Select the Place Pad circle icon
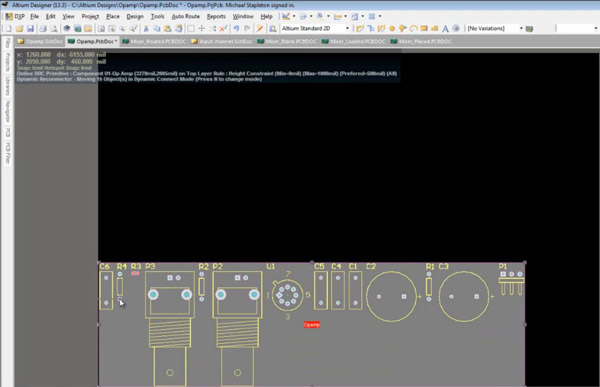This screenshot has width=600, height=387. tap(392, 28)
